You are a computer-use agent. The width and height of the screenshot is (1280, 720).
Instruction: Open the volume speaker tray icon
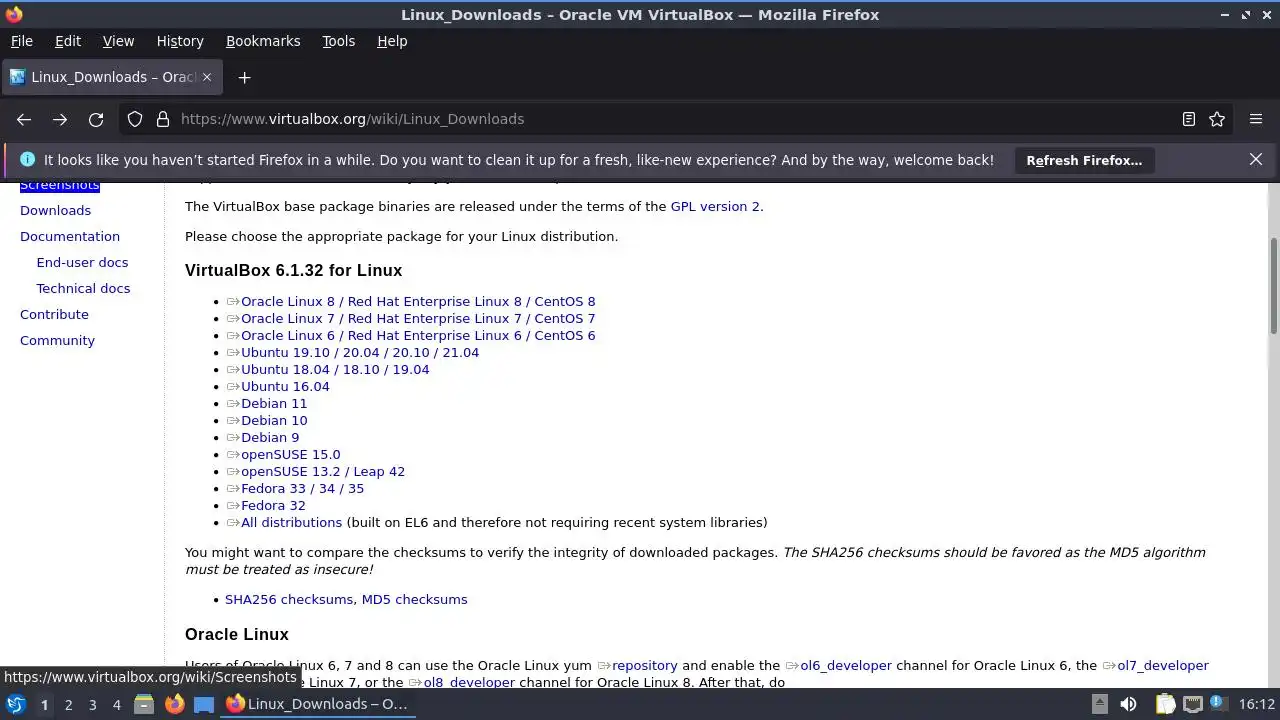(1128, 704)
